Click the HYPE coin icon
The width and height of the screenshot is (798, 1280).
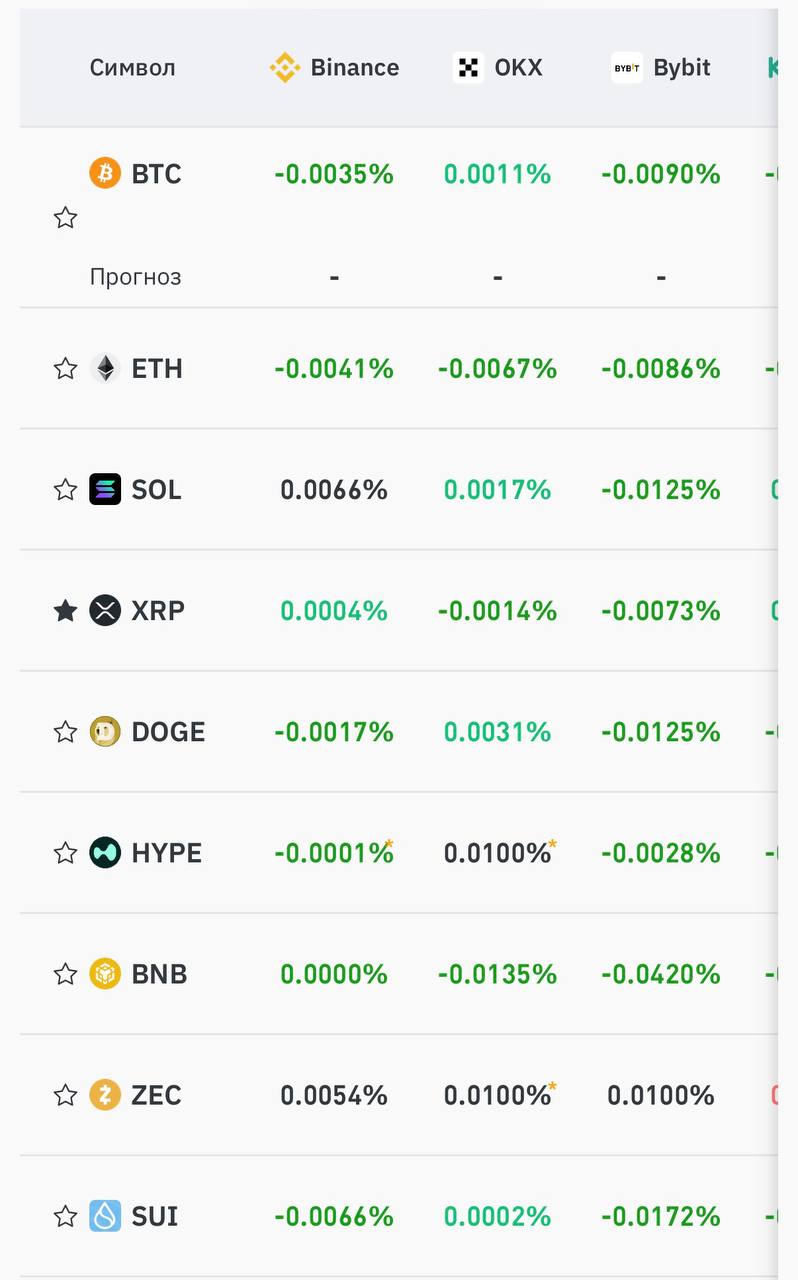[x=105, y=852]
